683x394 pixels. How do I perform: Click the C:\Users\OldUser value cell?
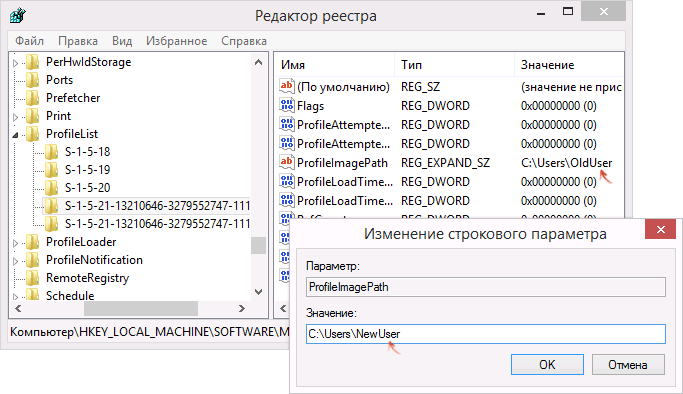click(566, 163)
